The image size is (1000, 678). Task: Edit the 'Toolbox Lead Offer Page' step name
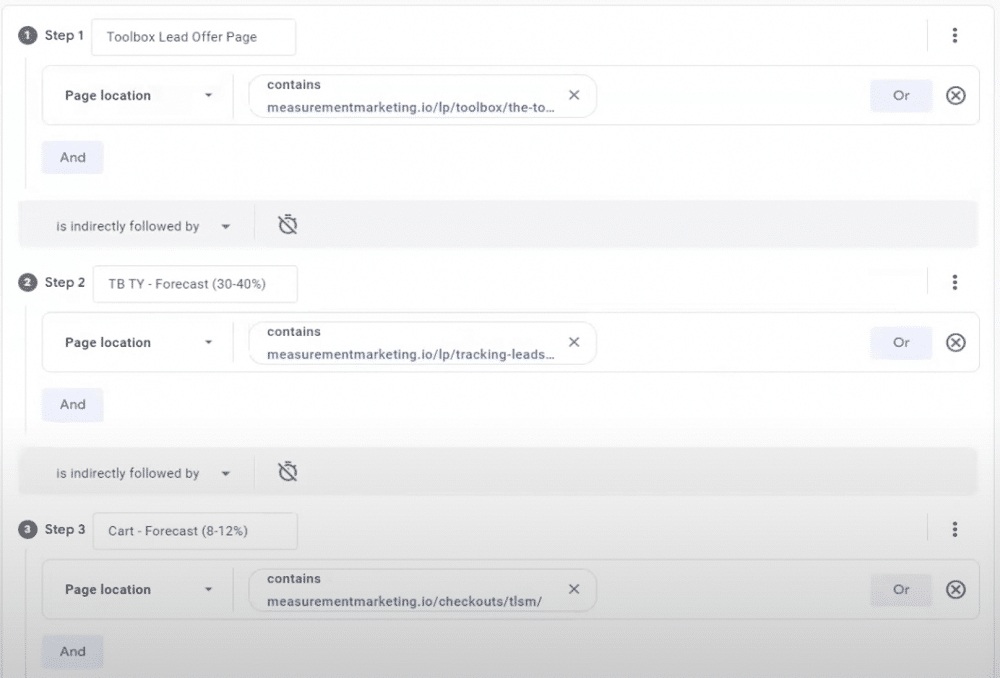click(193, 36)
